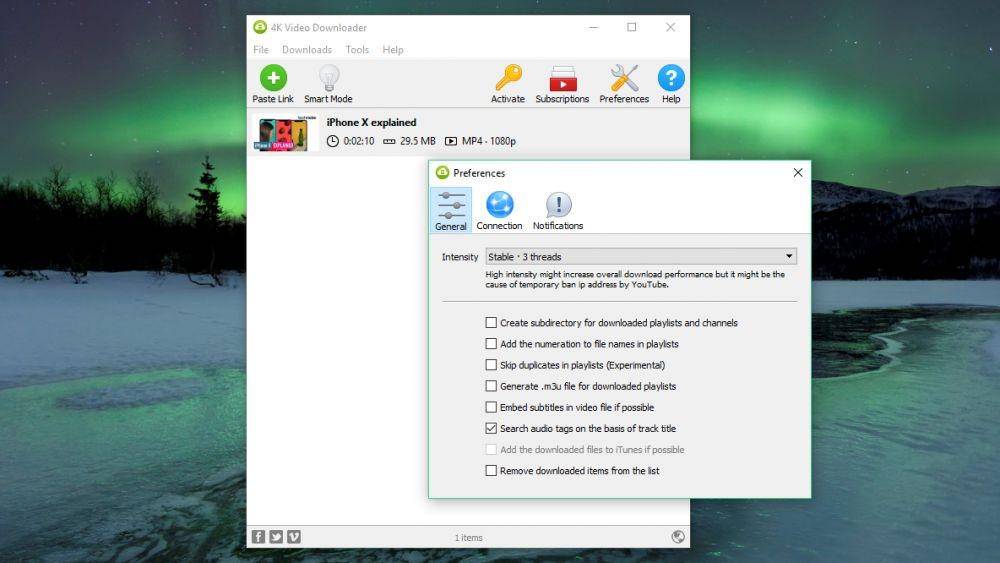Open Subscriptions toolbar icon
Screen dimensions: 1000x563
pos(562,78)
